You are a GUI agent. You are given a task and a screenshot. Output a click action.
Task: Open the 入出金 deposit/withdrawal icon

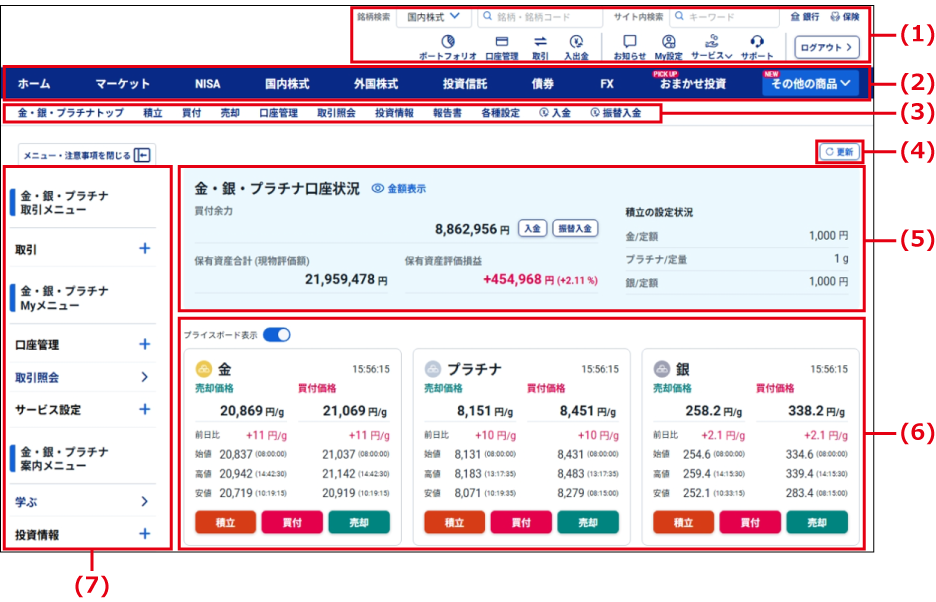tap(576, 42)
